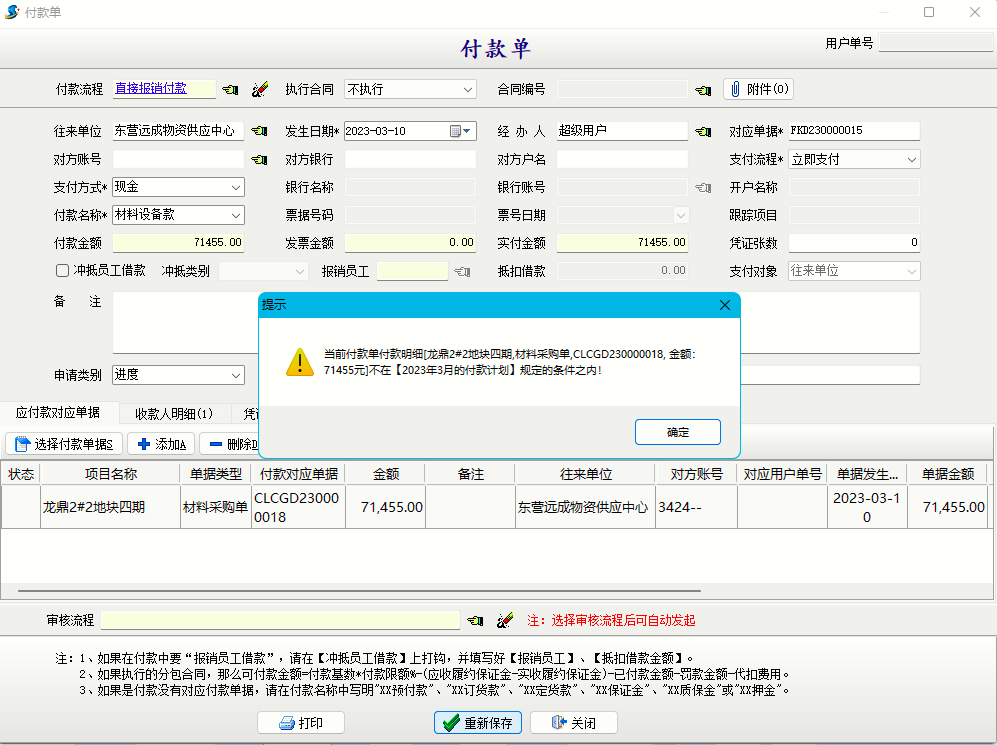
Task: Click the lookup hand icon beside 往来单位
Action: pos(260,131)
